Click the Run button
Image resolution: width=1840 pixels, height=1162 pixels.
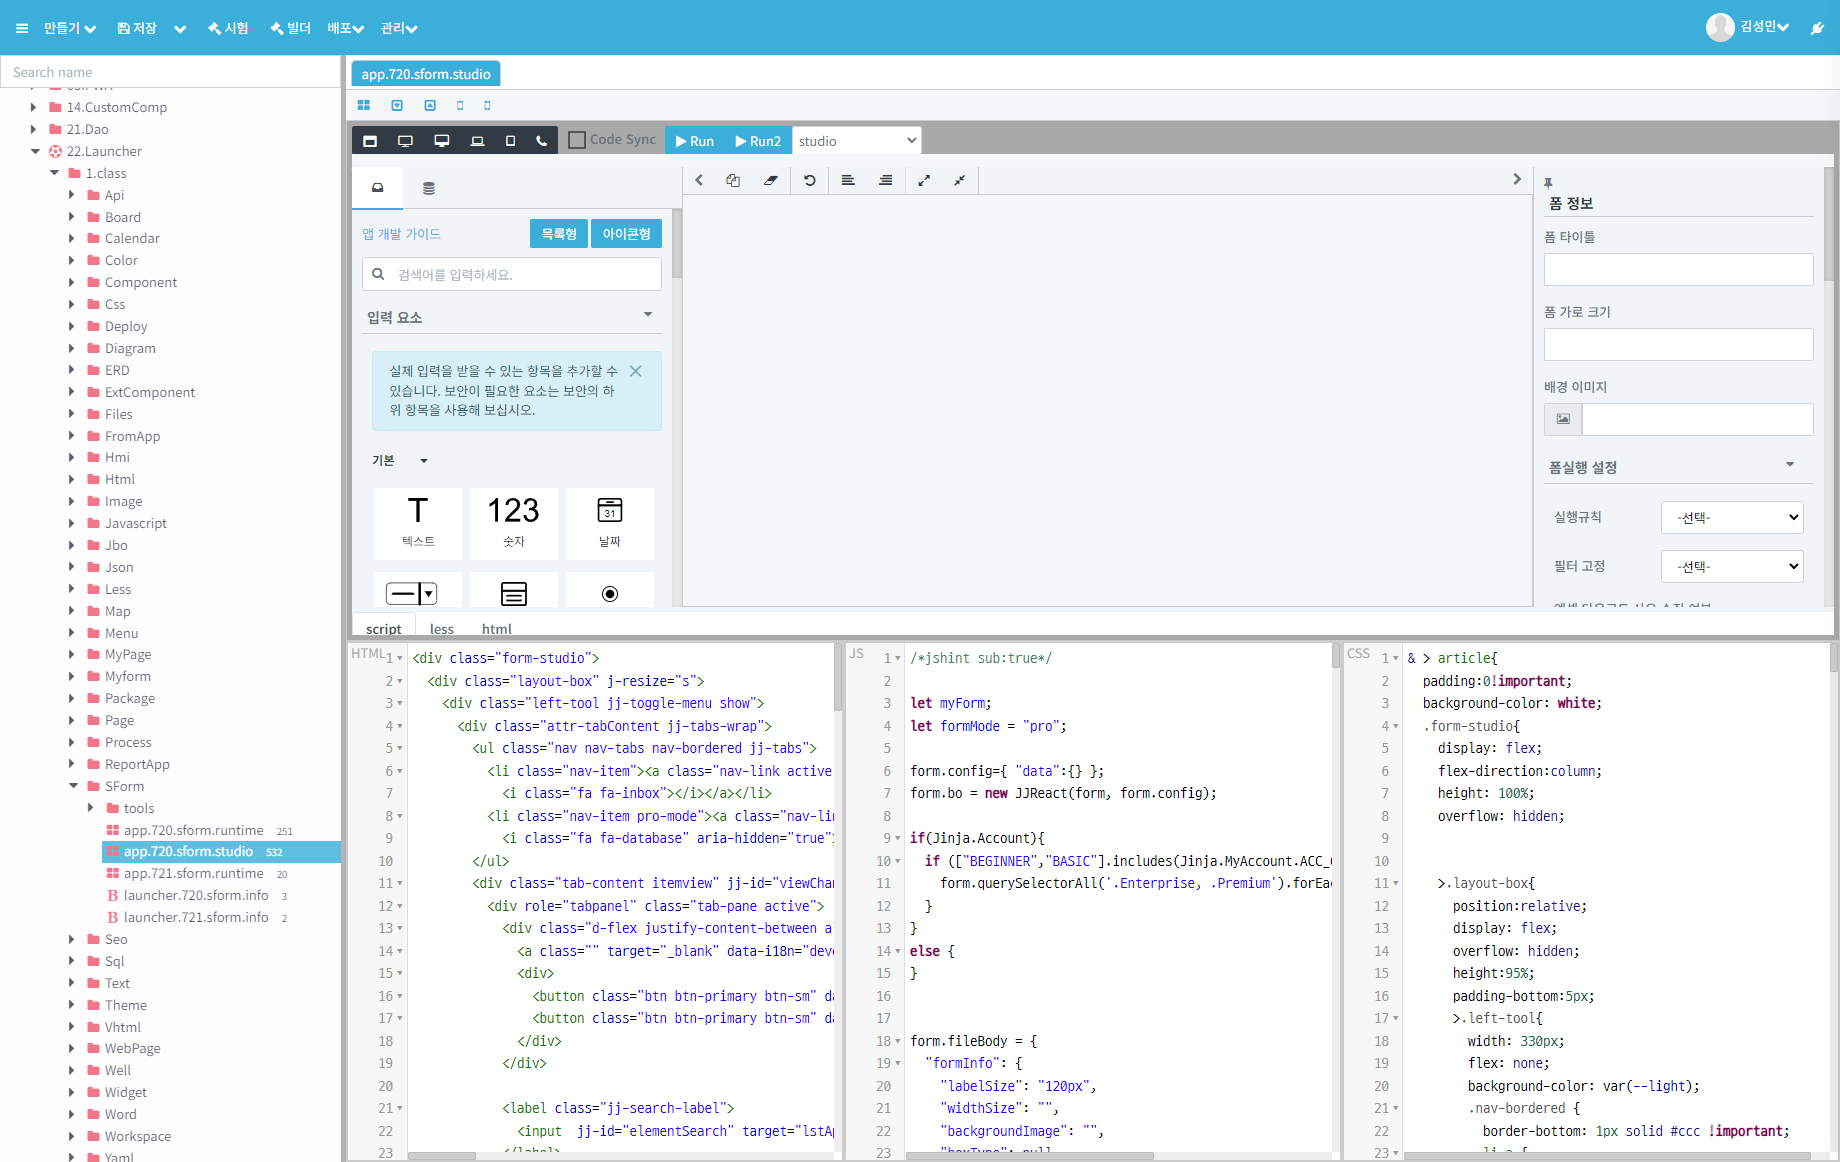[695, 141]
